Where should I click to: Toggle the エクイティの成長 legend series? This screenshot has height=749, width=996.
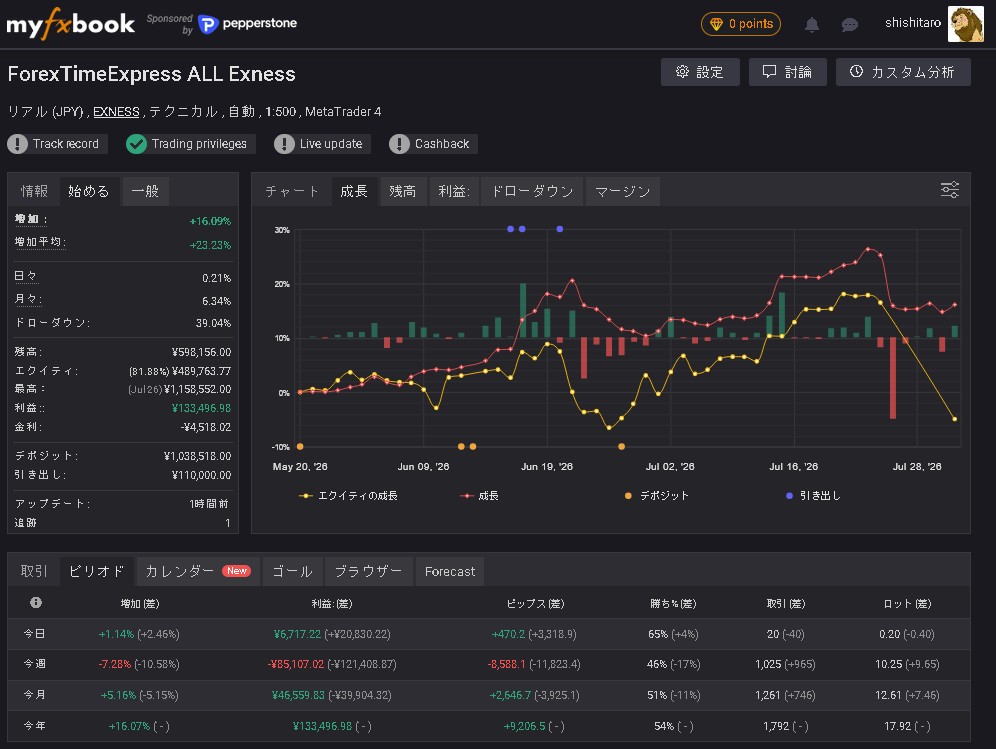pos(348,496)
